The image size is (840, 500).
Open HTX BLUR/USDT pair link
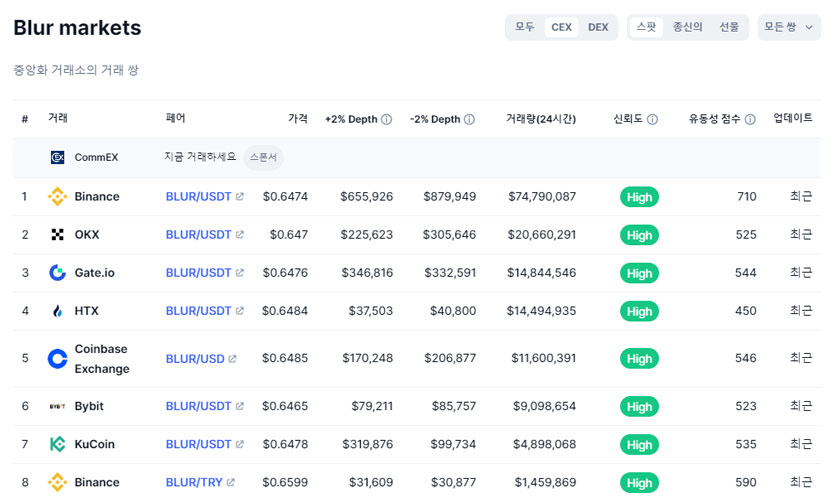pos(198,311)
